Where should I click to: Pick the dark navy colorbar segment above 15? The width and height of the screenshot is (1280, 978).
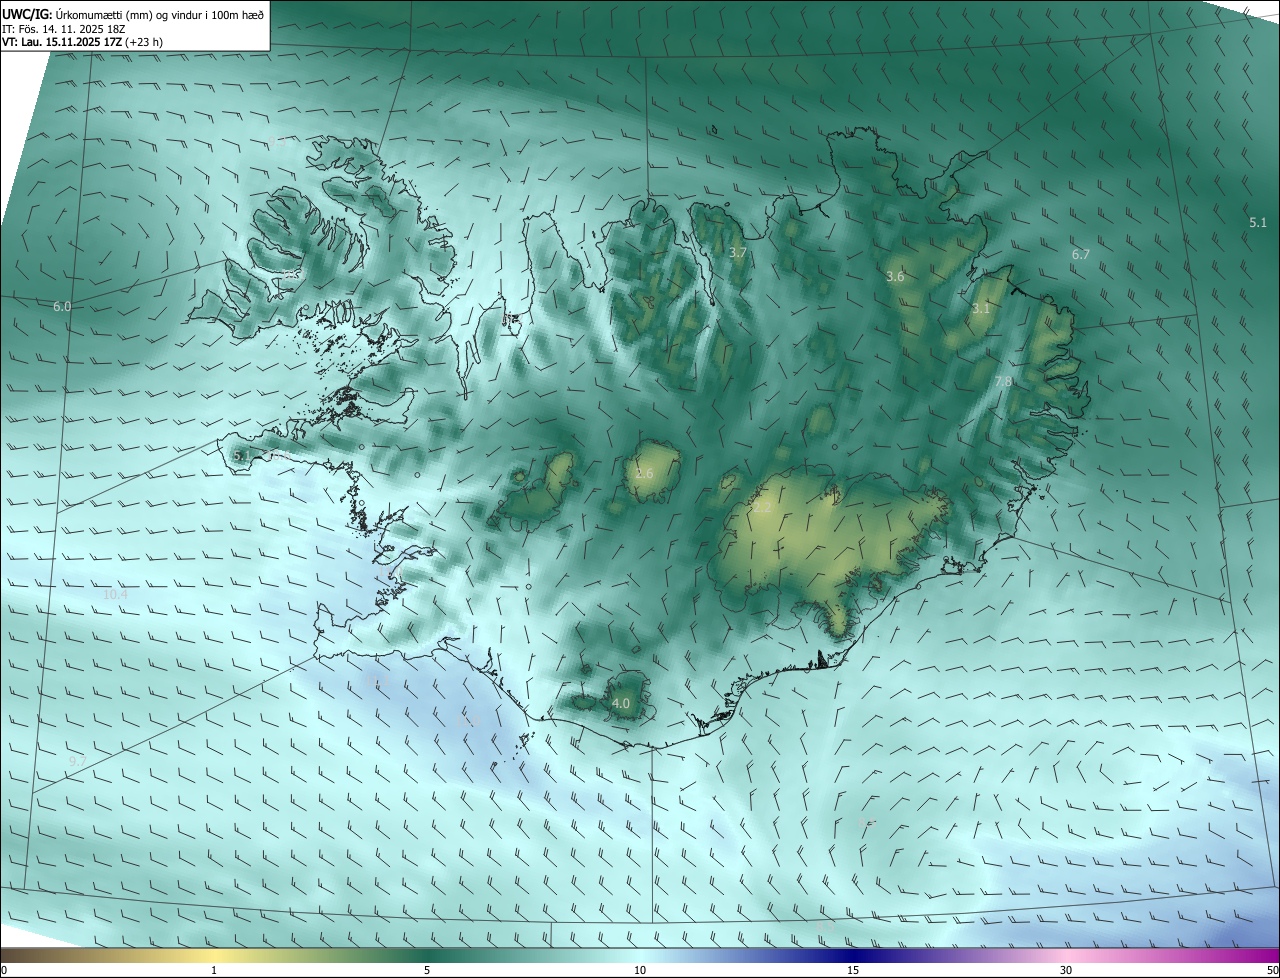pyautogui.click(x=853, y=955)
